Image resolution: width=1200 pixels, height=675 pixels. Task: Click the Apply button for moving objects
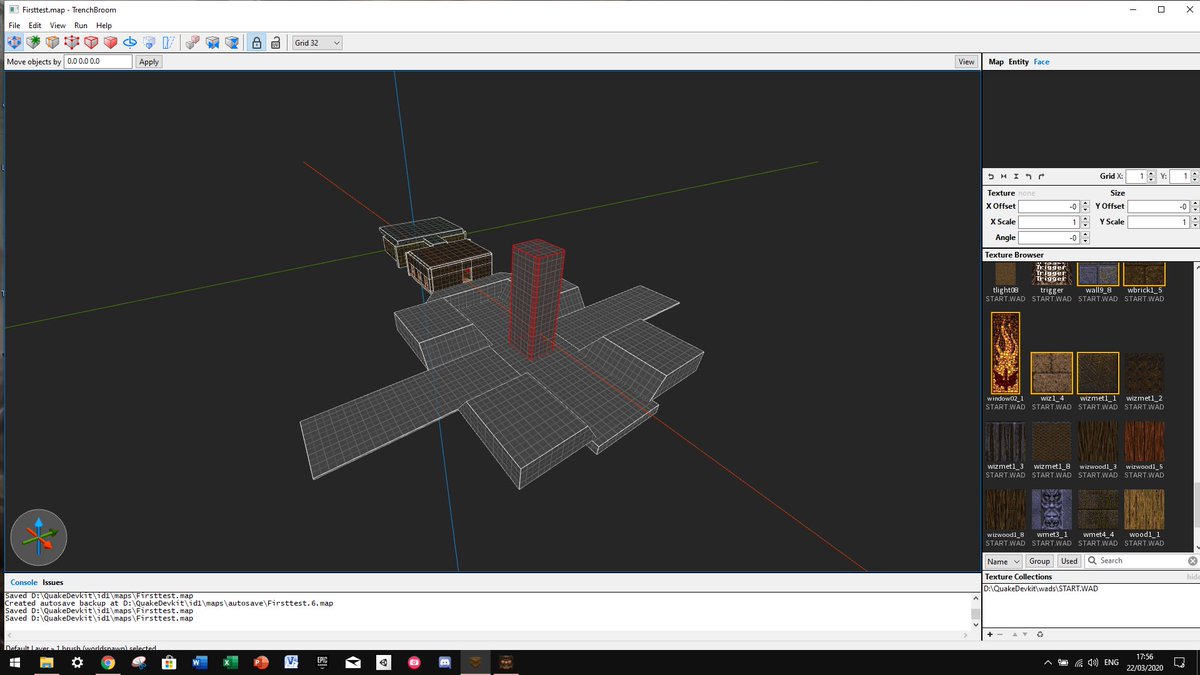[x=148, y=61]
